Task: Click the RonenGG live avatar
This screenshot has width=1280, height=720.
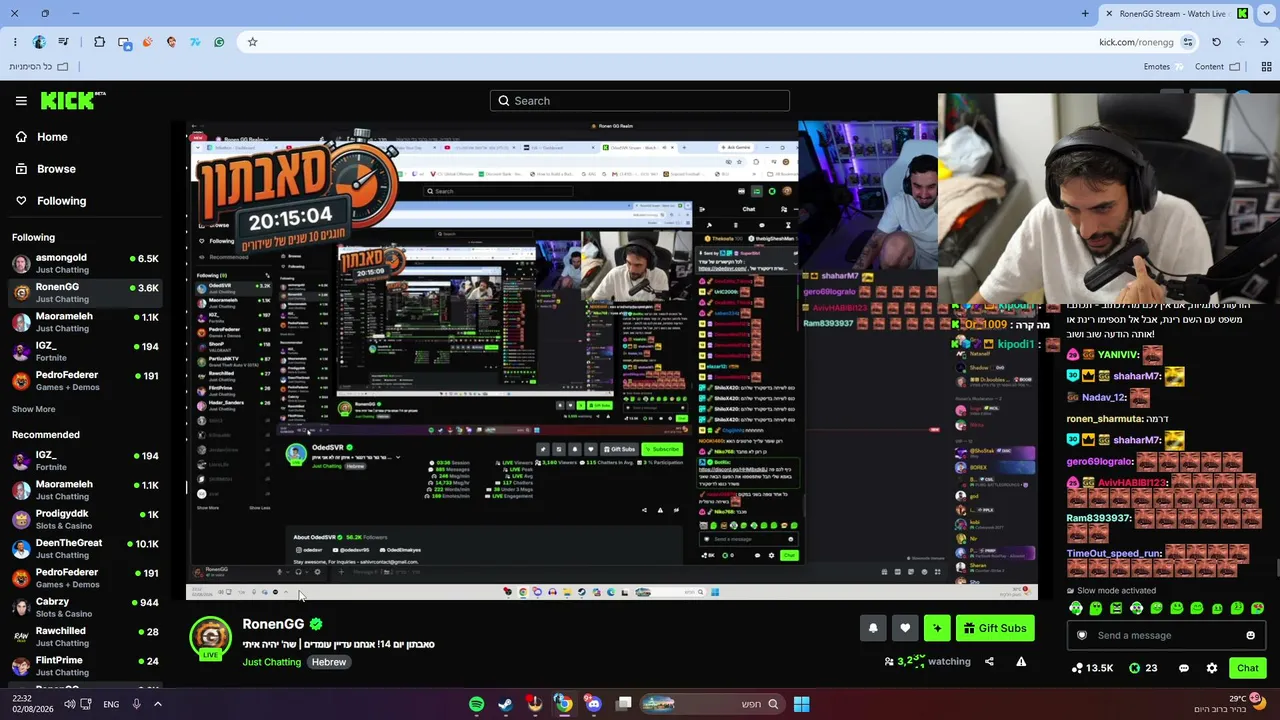Action: coord(211,638)
